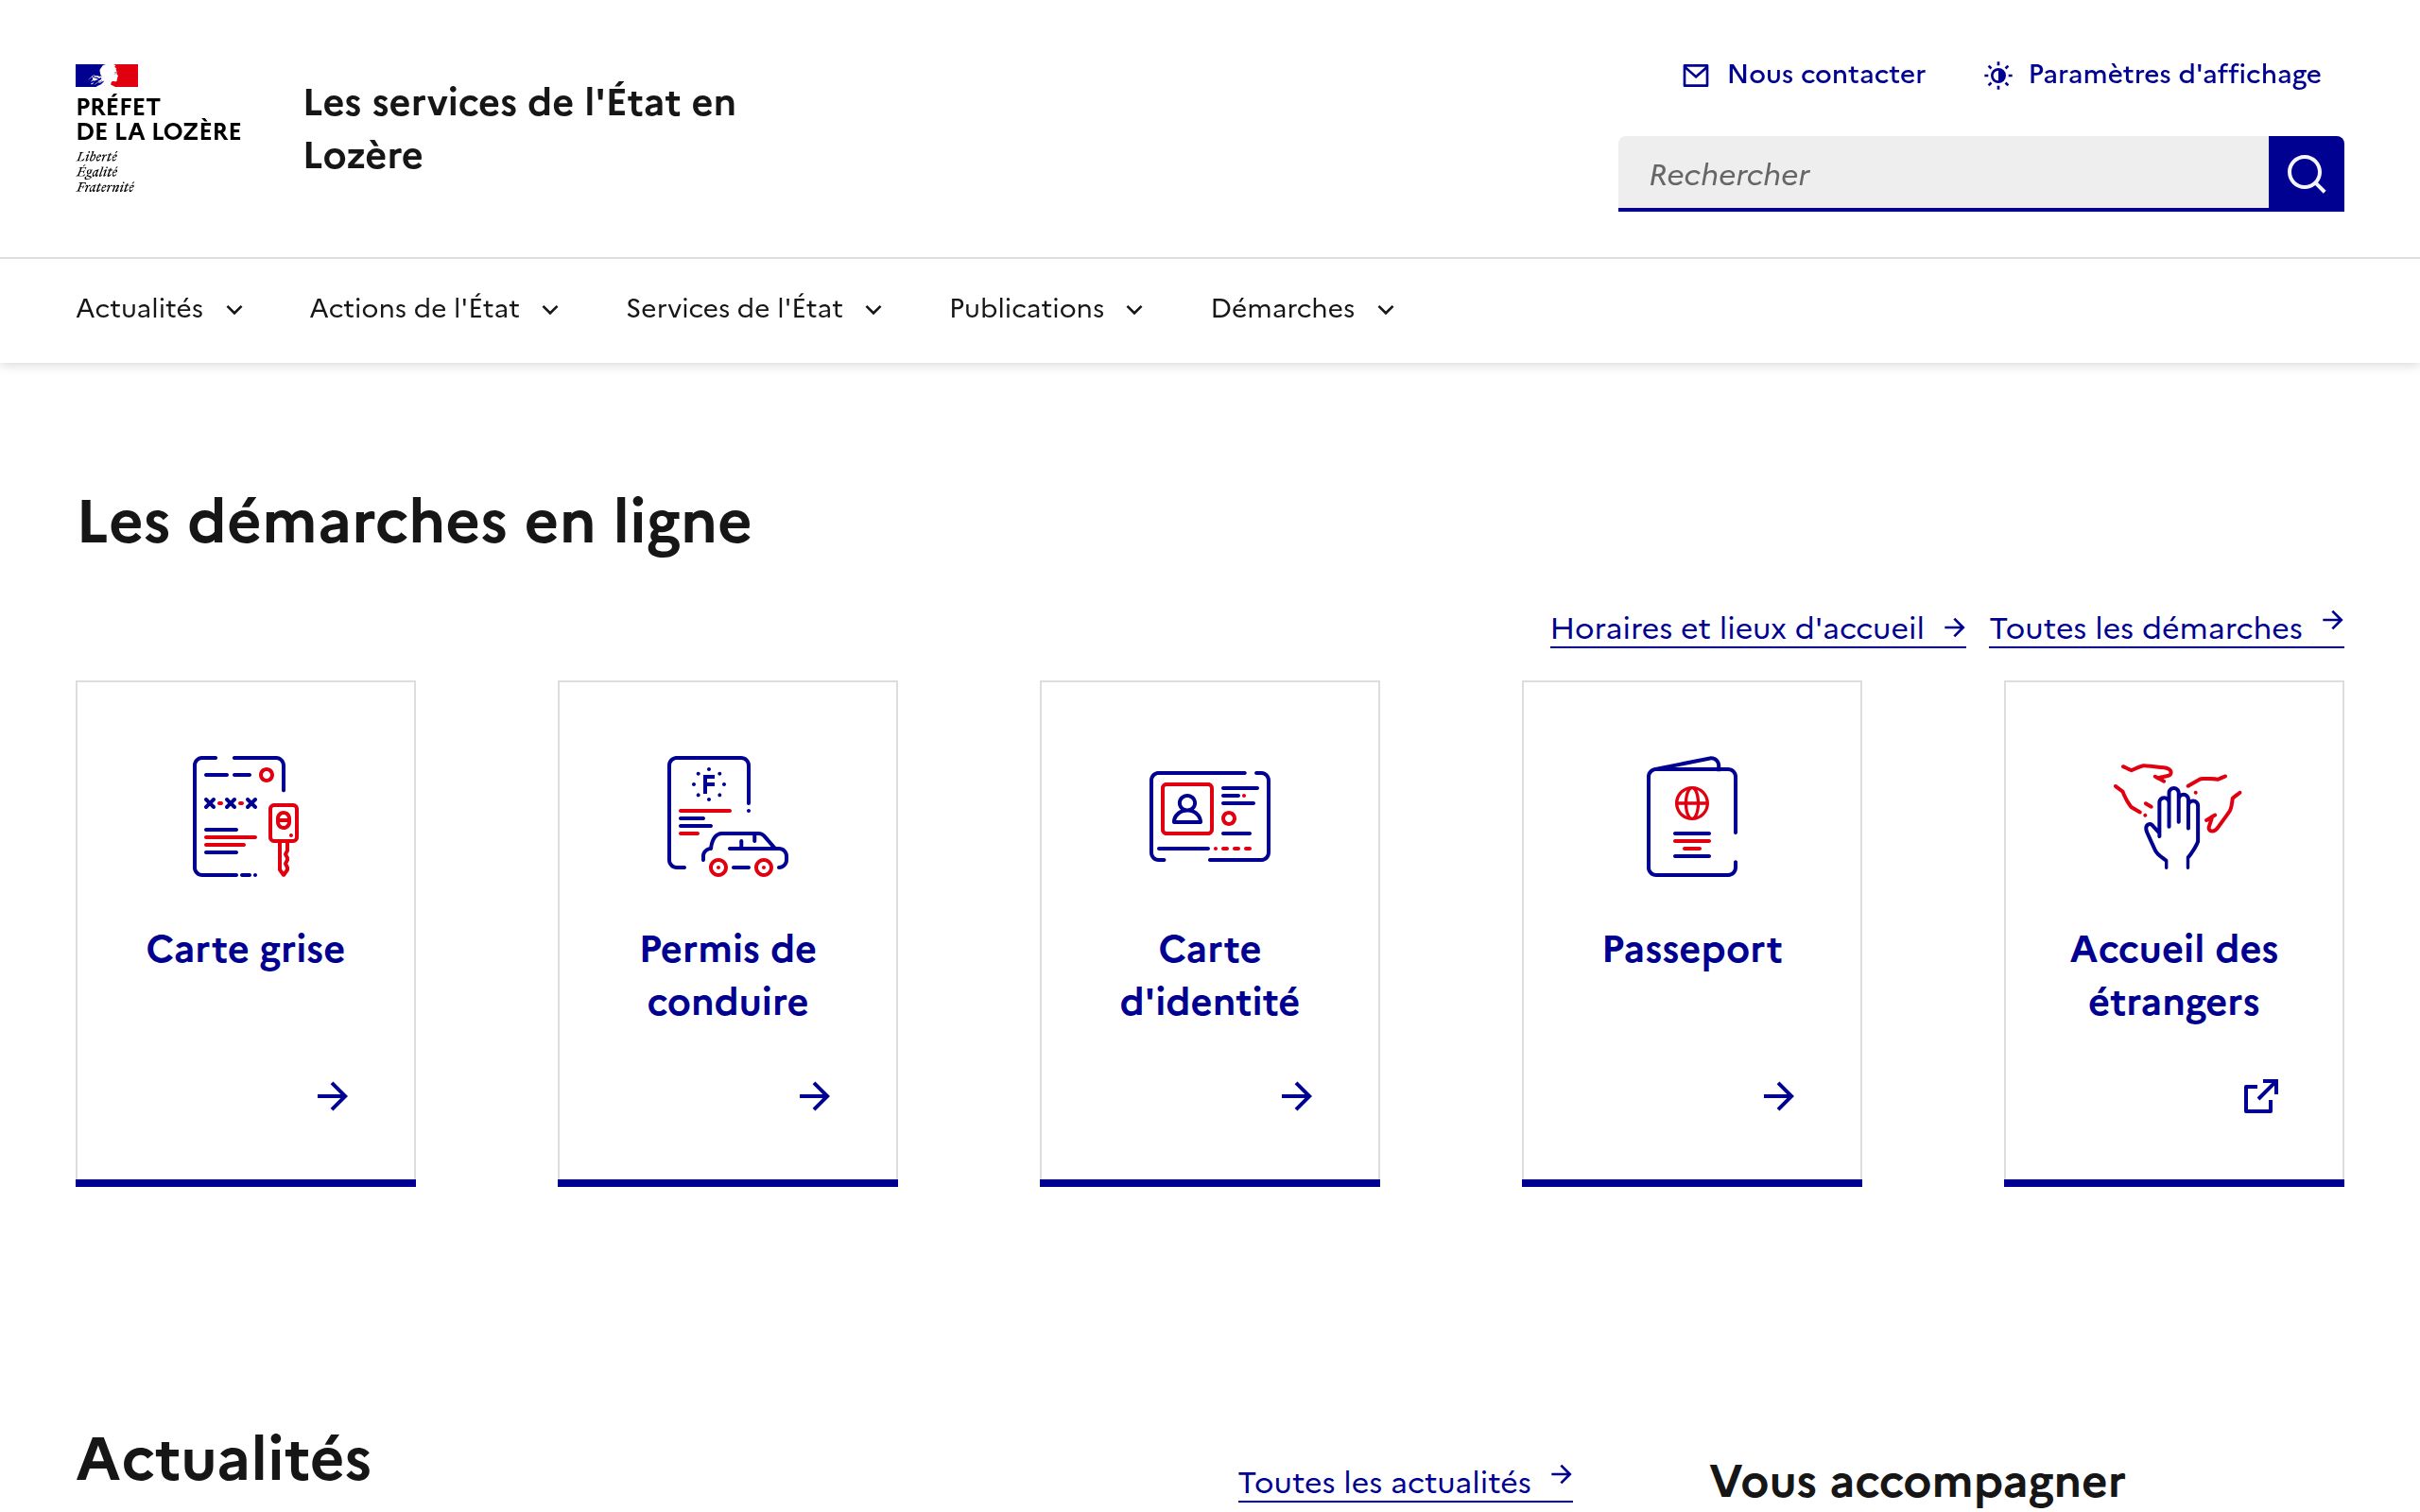Click the Accueil des étrangers hands icon

click(x=2174, y=816)
